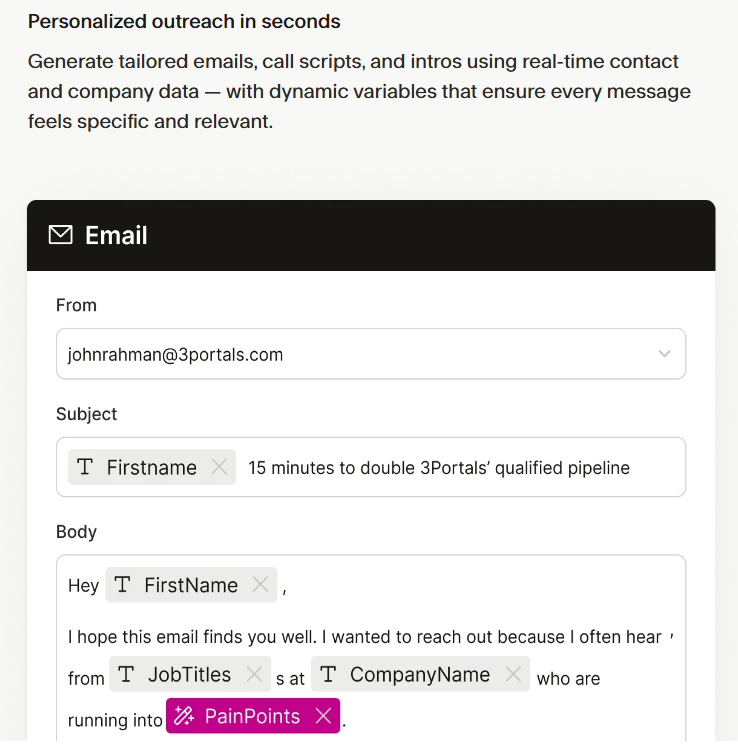The image size is (738, 750).
Task: Delete the JobTitles variable tag
Action: (x=254, y=674)
